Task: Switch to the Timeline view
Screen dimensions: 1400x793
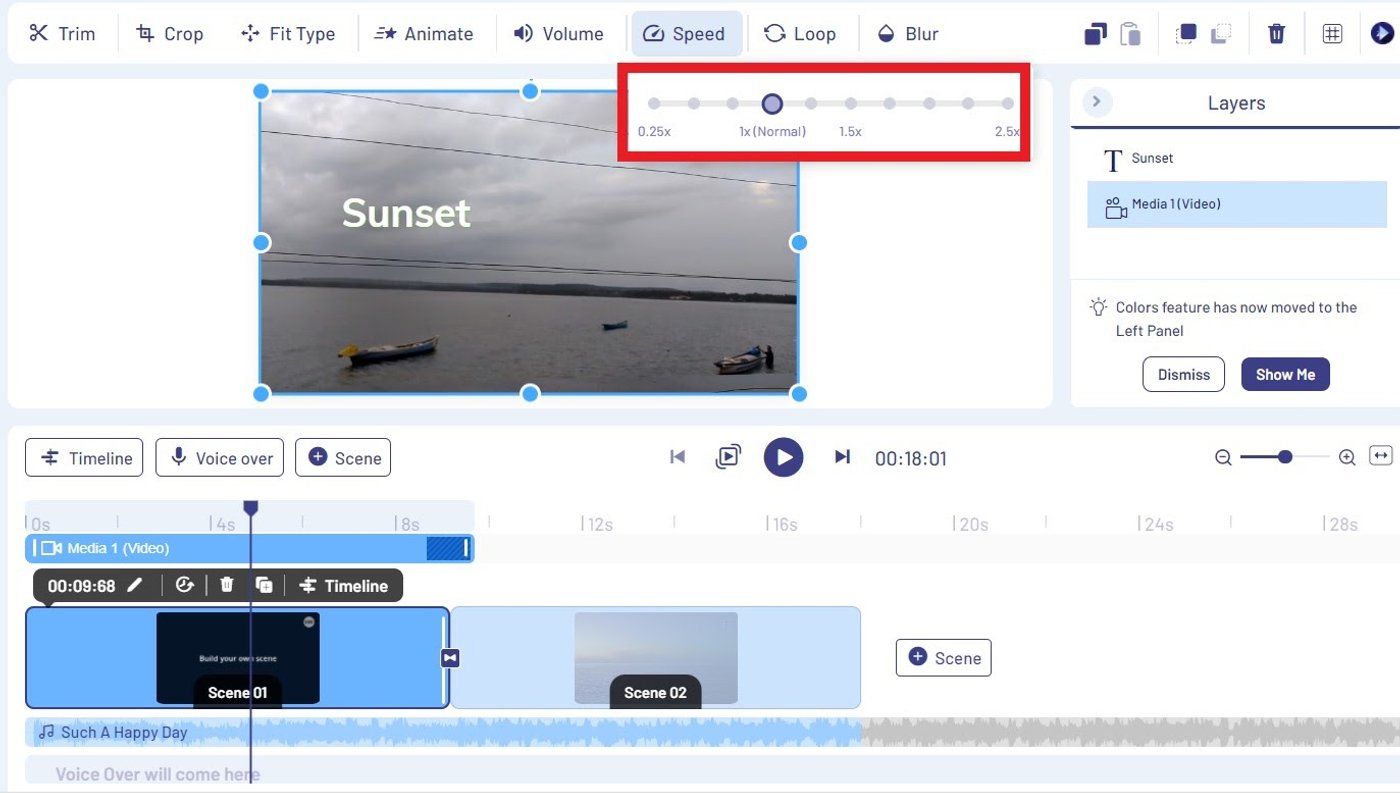Action: [84, 457]
